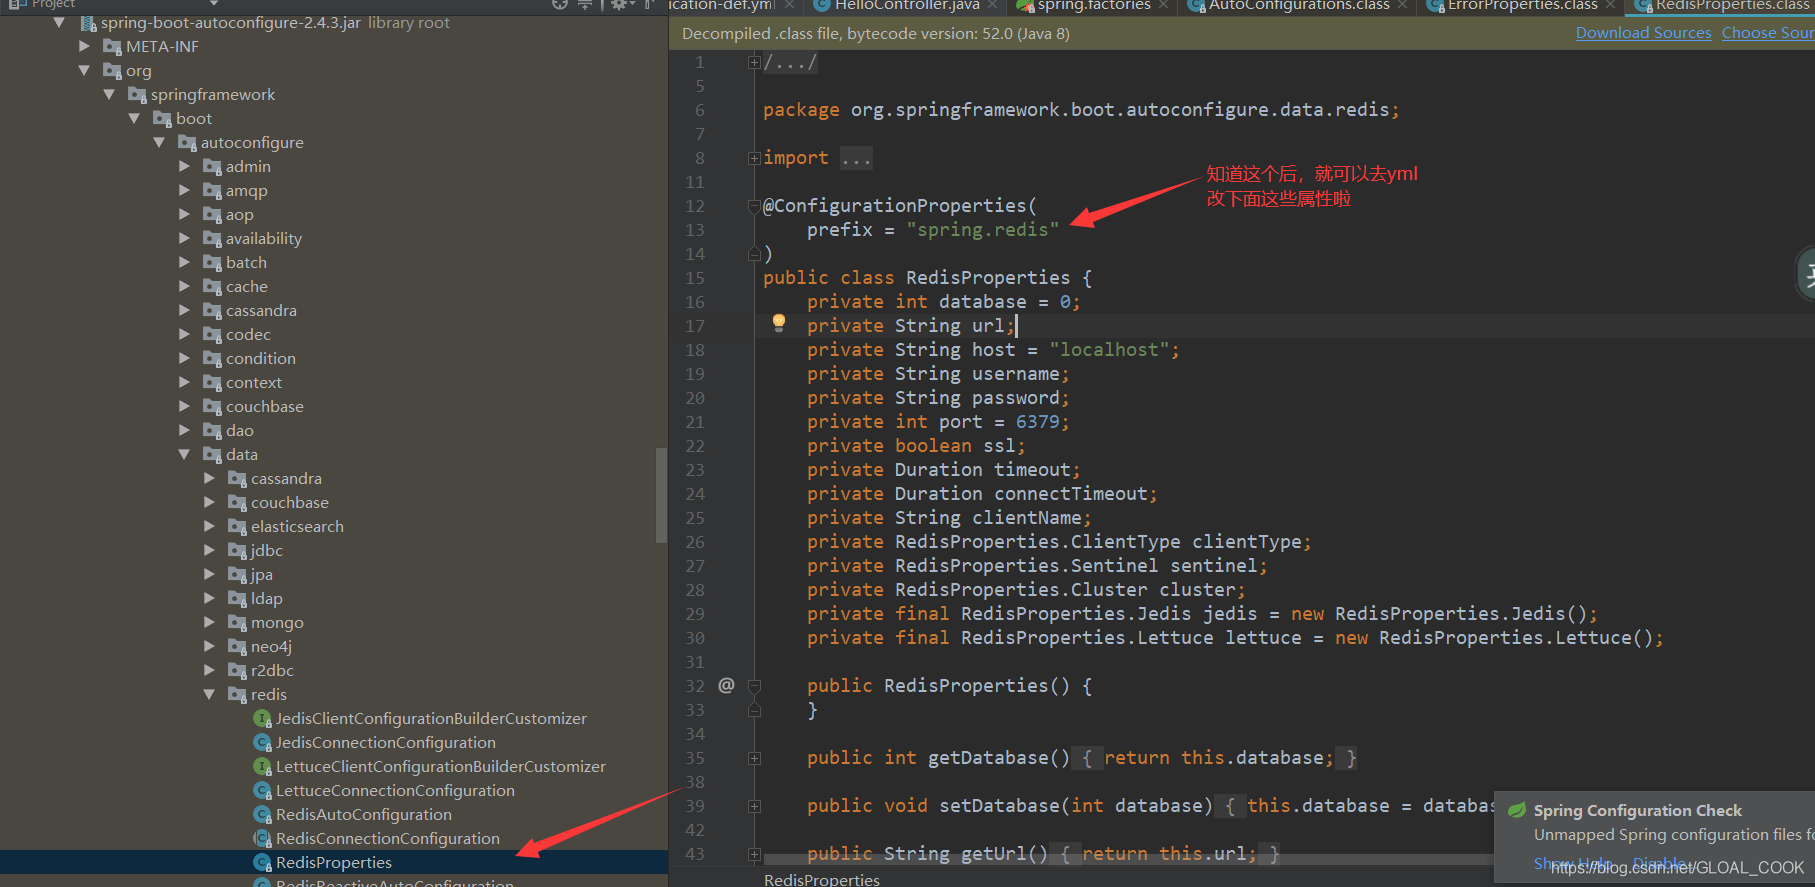This screenshot has height=887, width=1815.
Task: Click the RedisProperties class name on line 15
Action: (988, 278)
